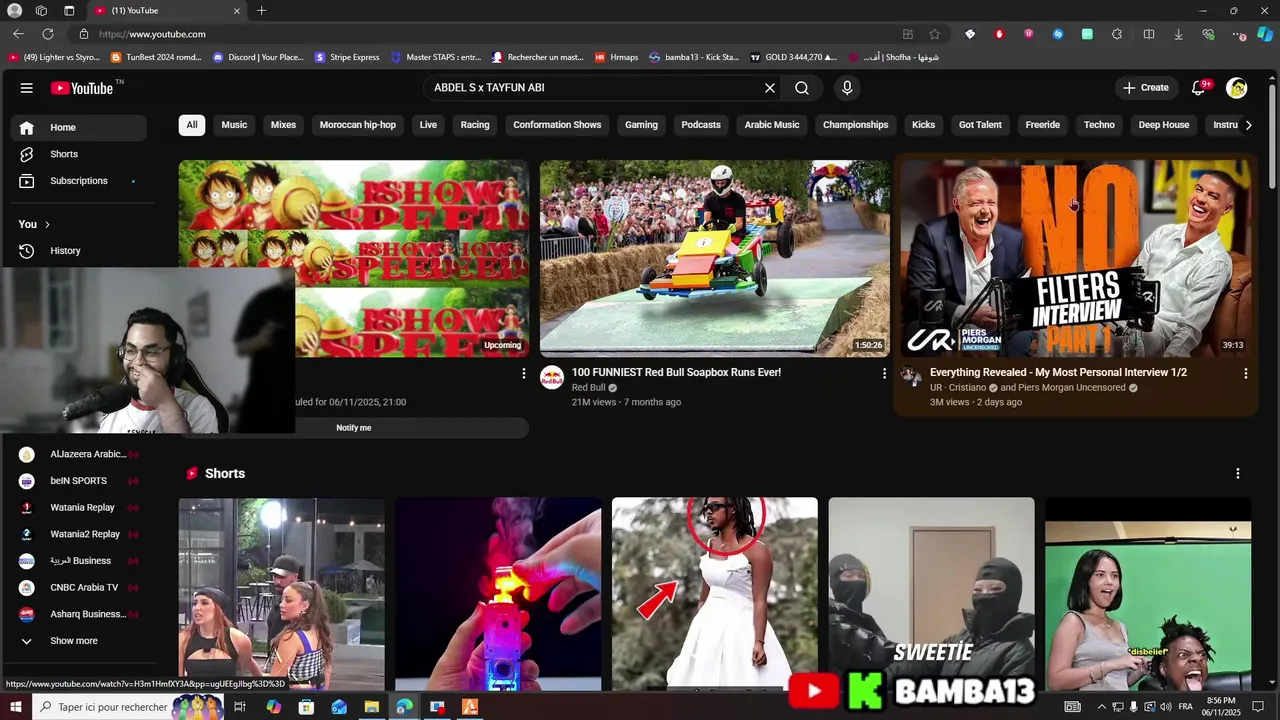
Task: Show more filter chips with right arrow
Action: (1248, 125)
